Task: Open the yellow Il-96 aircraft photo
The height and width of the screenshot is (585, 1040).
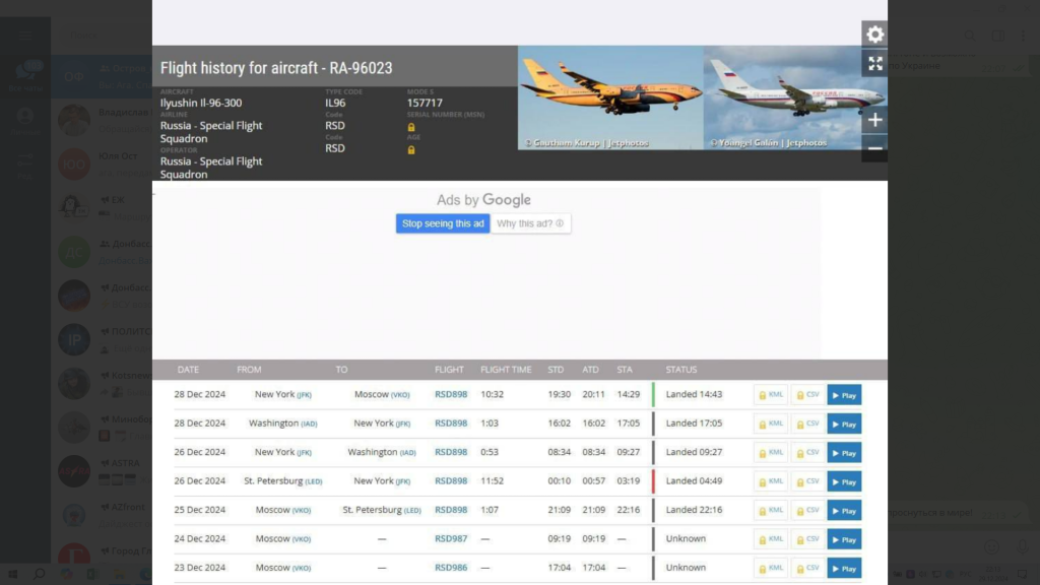Action: (610, 98)
